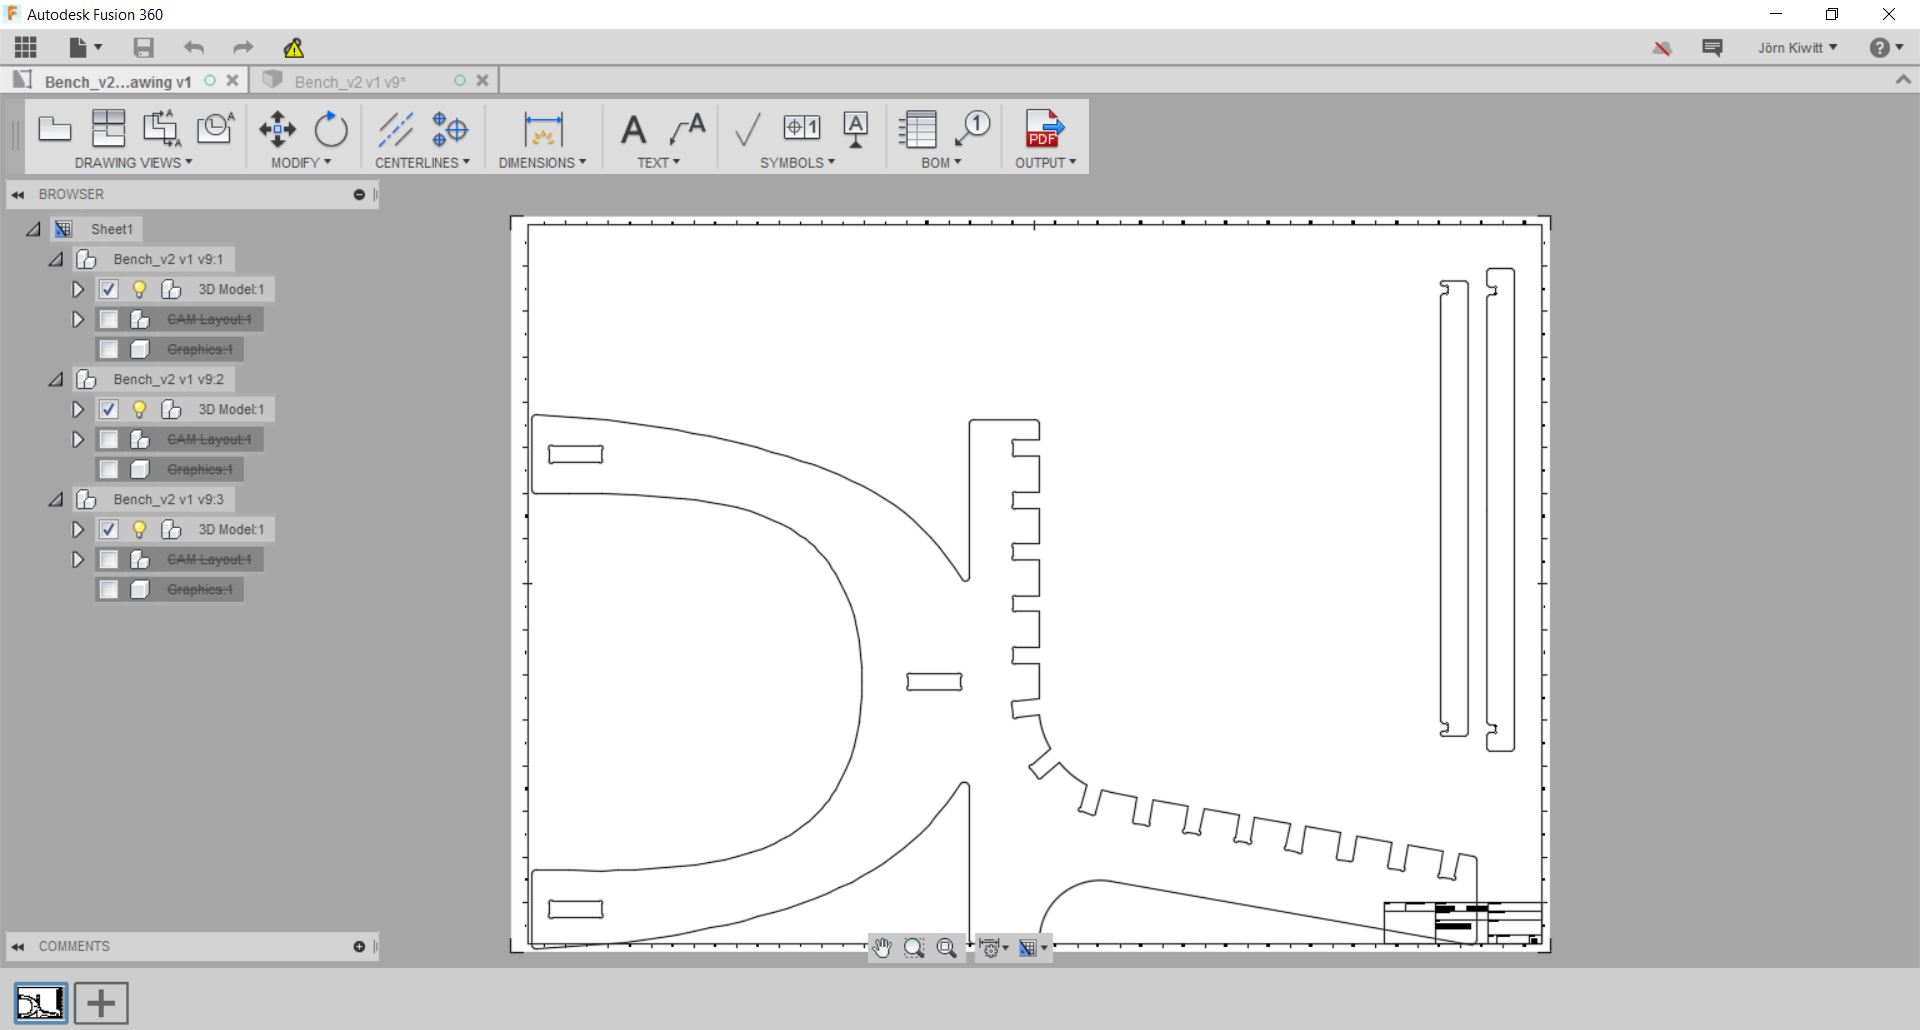Image resolution: width=1920 pixels, height=1030 pixels.
Task: Open the MODIFY dropdown menu
Action: coord(300,162)
